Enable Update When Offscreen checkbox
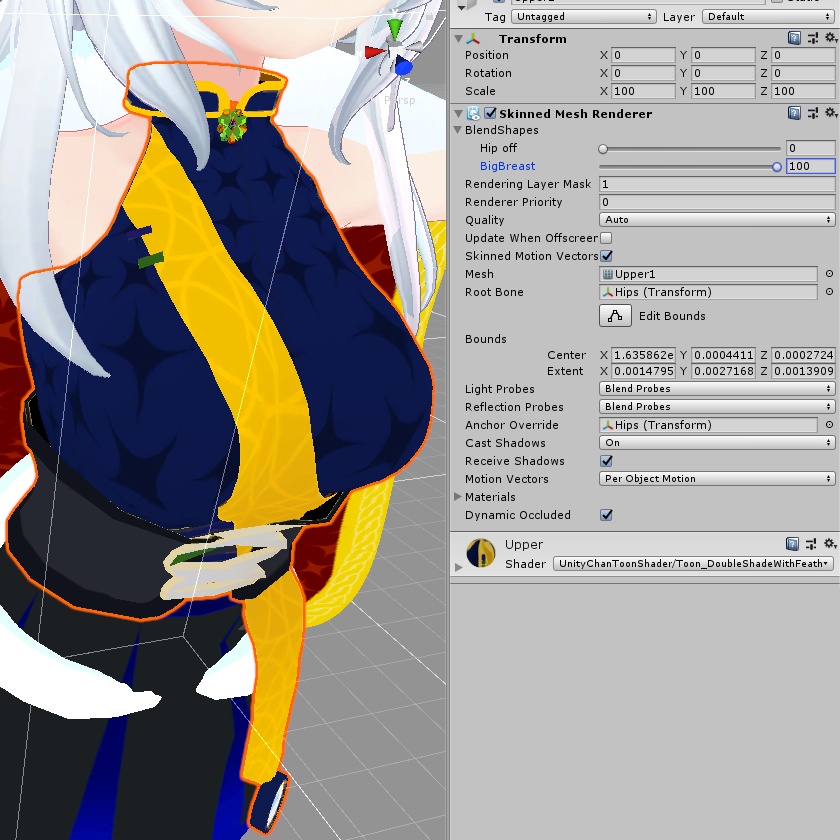This screenshot has width=840, height=840. 606,238
